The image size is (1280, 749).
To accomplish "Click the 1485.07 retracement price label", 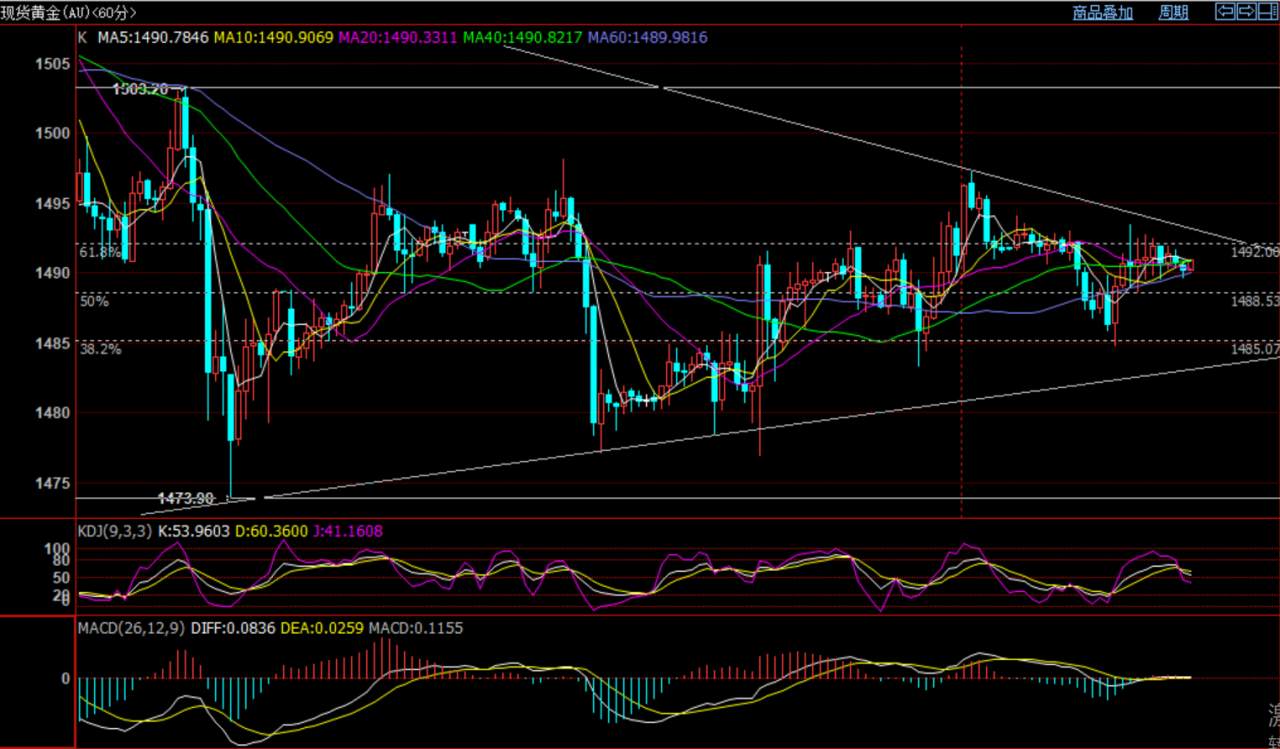I will click(1255, 349).
